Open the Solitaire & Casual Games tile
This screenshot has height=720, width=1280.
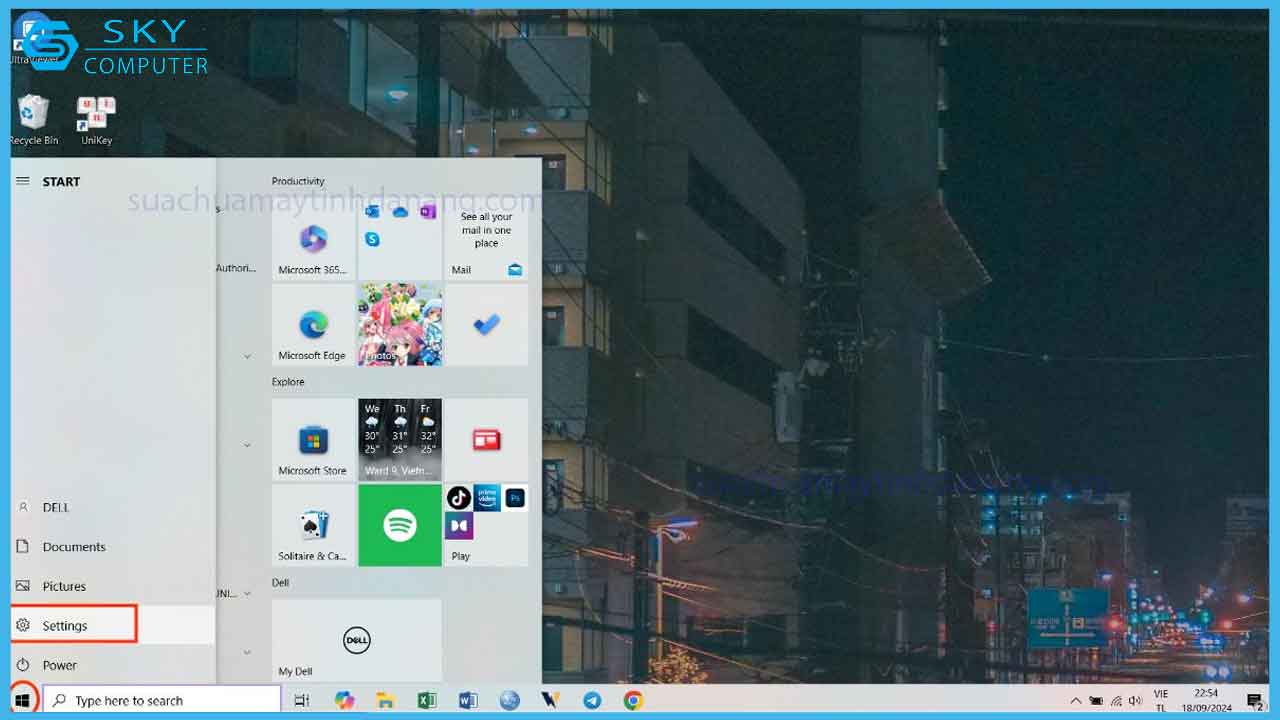click(313, 526)
